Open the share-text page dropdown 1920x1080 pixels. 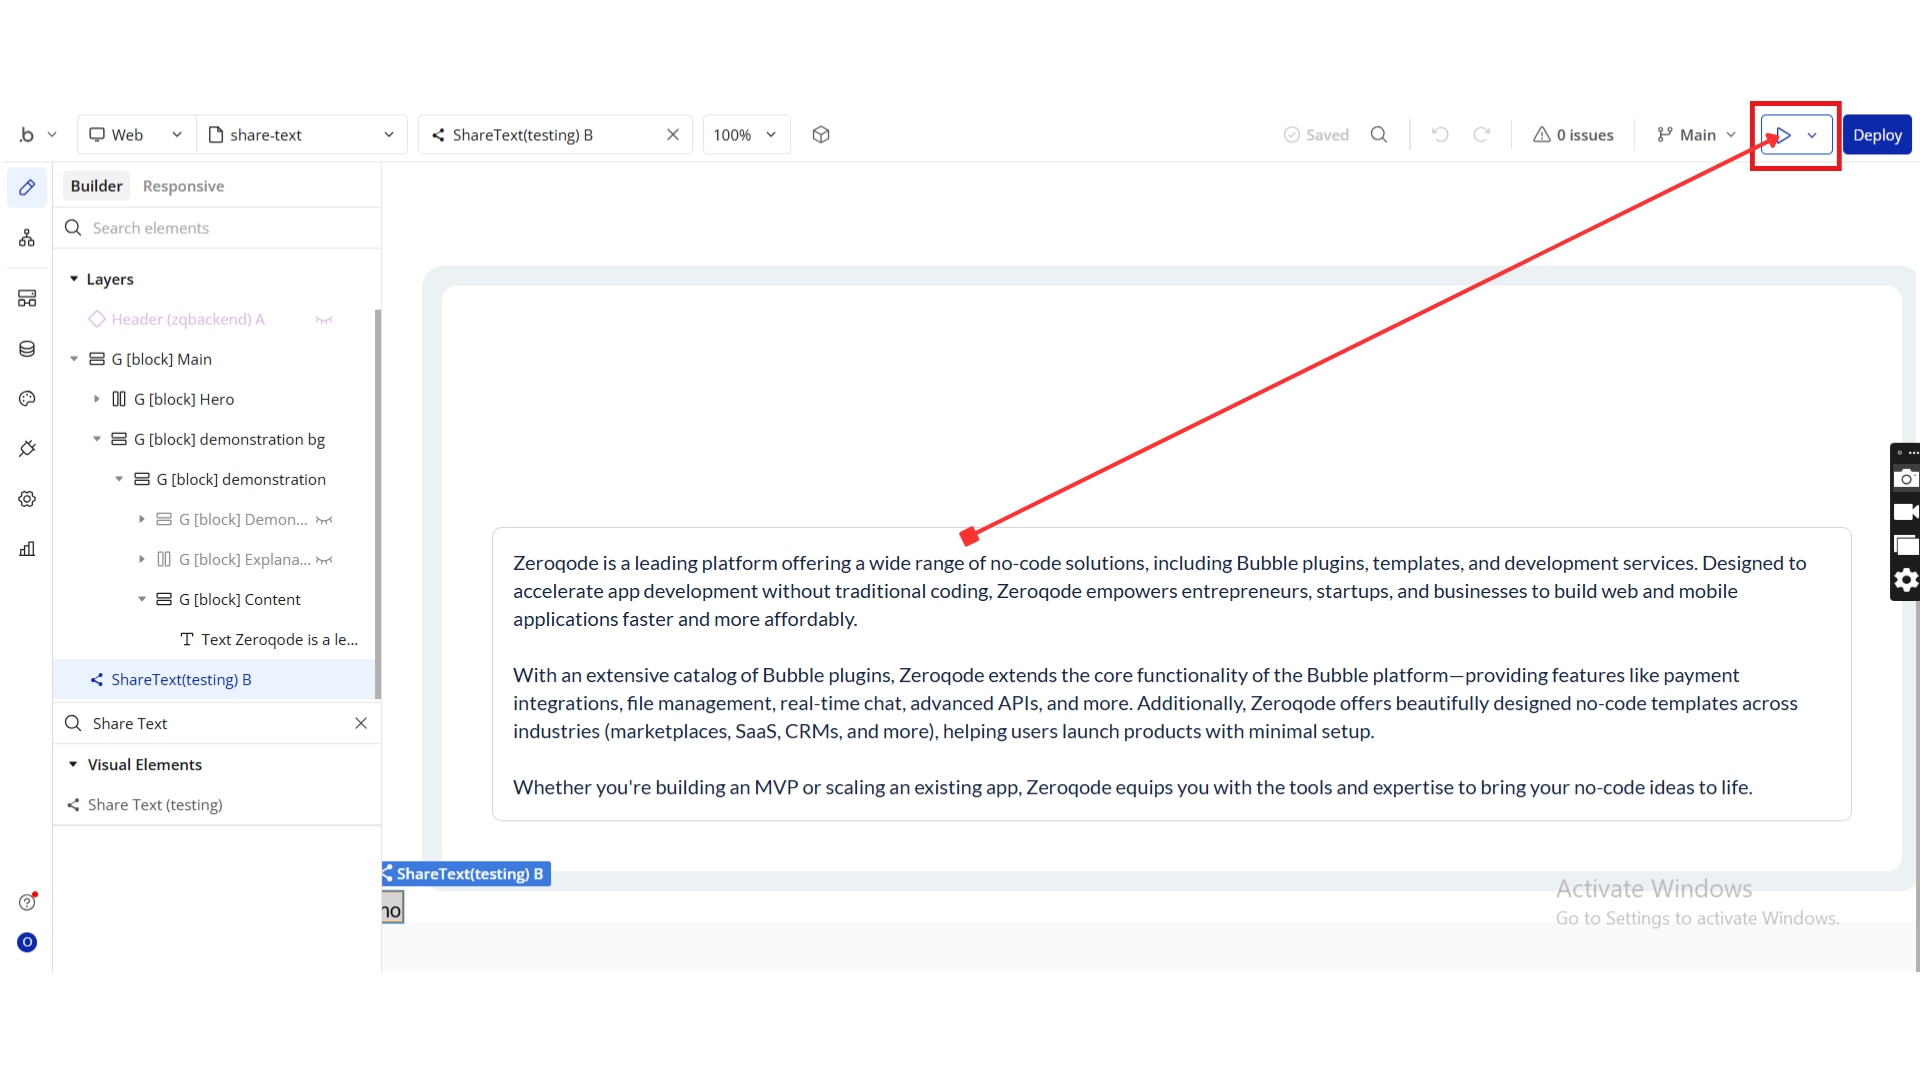tap(301, 135)
